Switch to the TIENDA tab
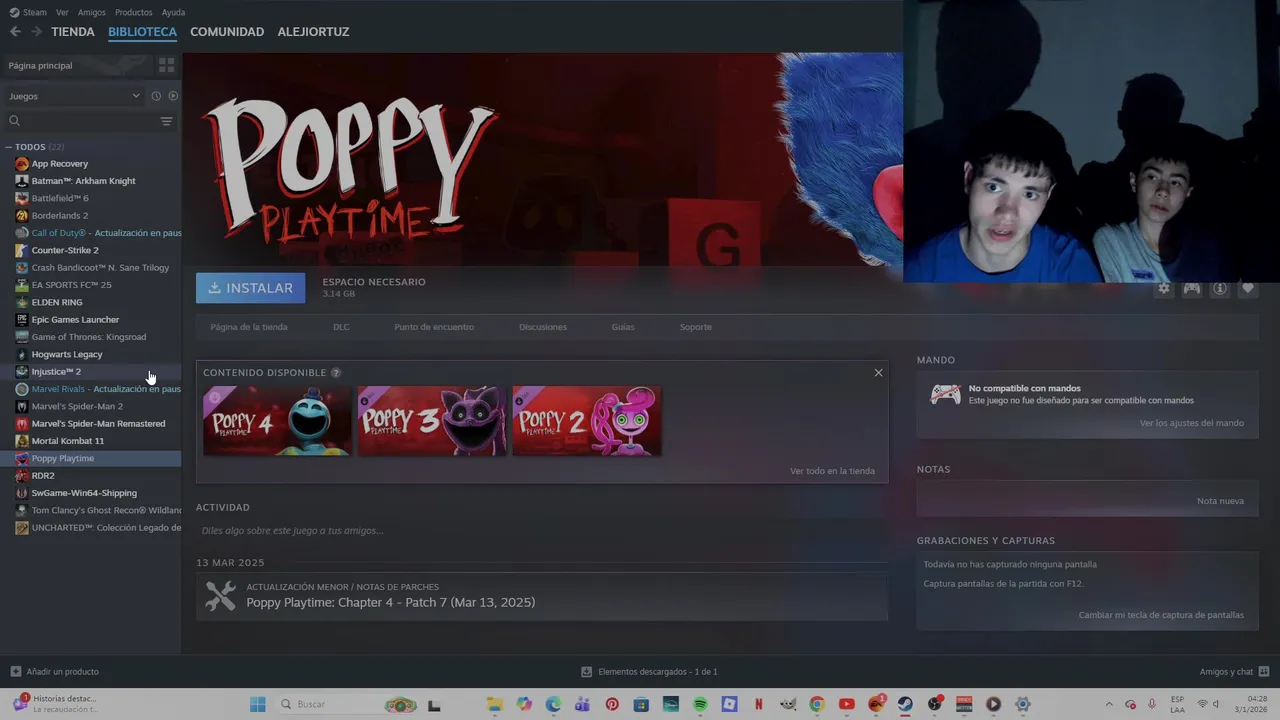 click(x=73, y=32)
